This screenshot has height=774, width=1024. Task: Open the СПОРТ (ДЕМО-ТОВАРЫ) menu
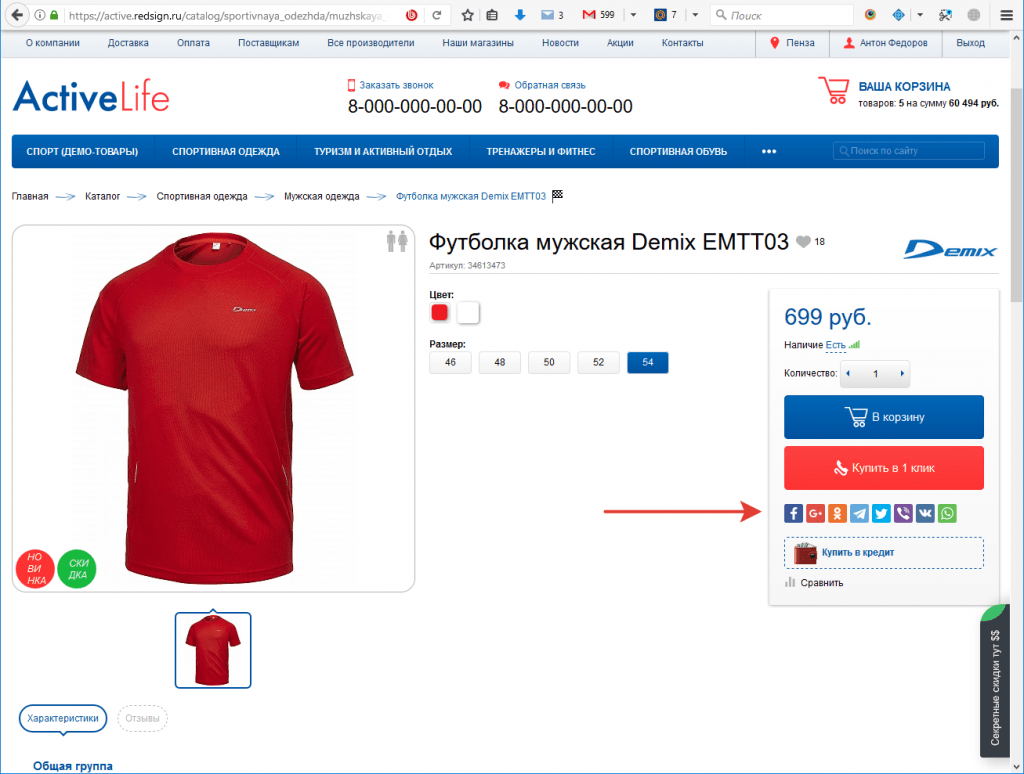(x=82, y=152)
